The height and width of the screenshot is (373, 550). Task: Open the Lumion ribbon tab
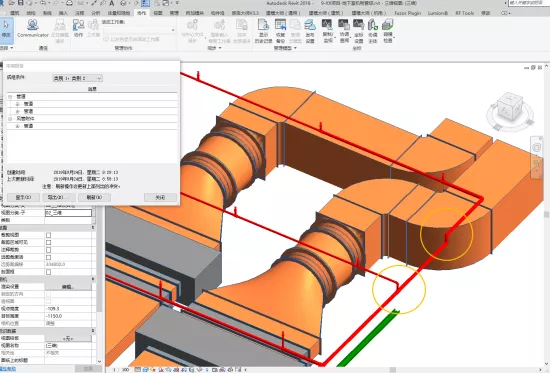tap(437, 13)
